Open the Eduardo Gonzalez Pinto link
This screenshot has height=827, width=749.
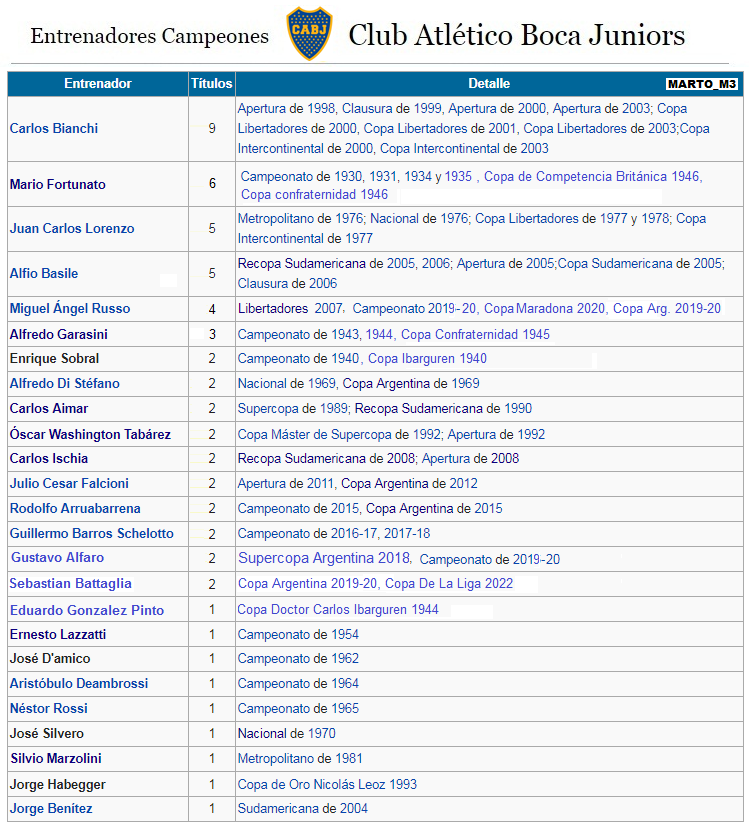coord(87,610)
